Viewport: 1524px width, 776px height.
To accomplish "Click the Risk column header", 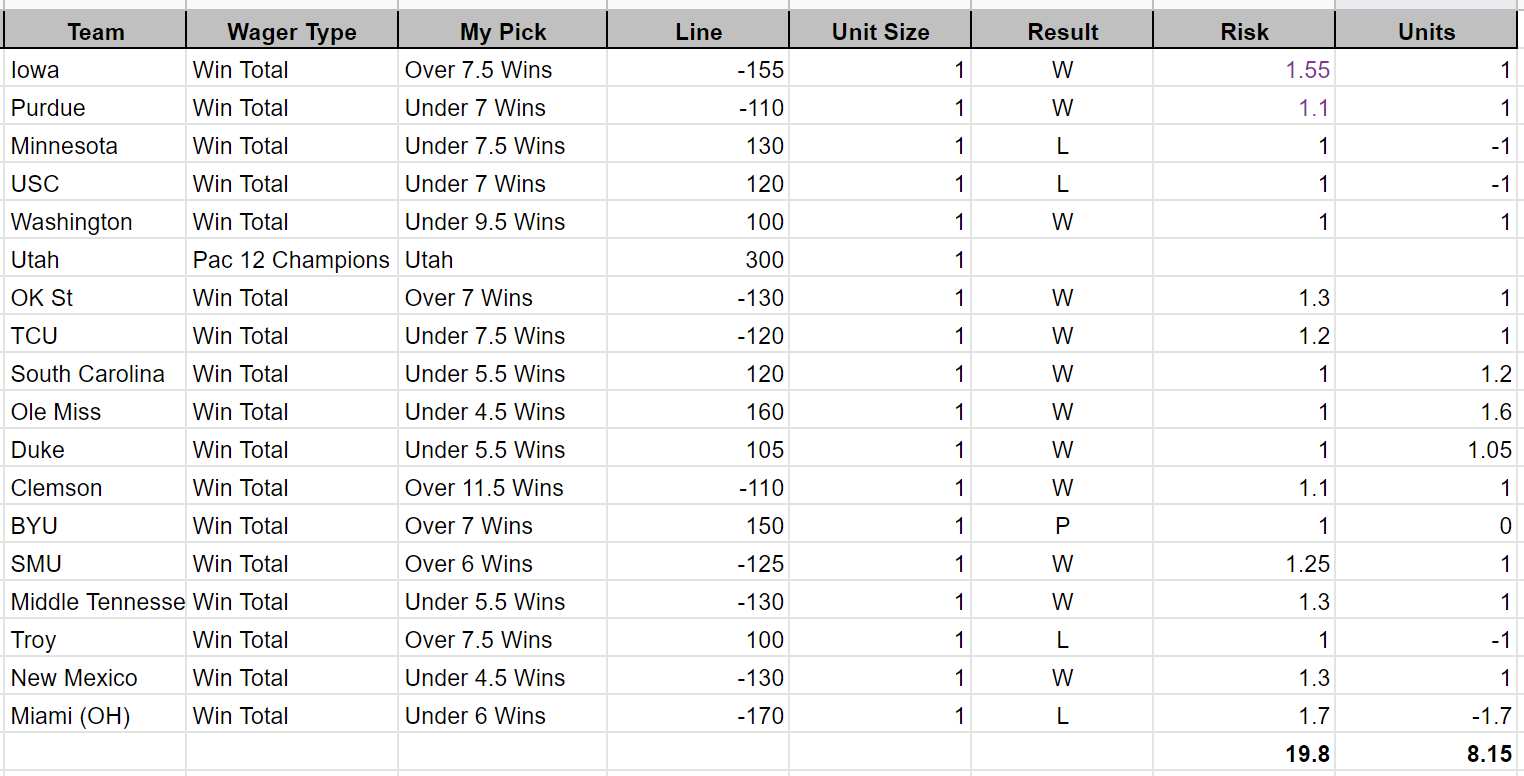I will pos(1244,32).
